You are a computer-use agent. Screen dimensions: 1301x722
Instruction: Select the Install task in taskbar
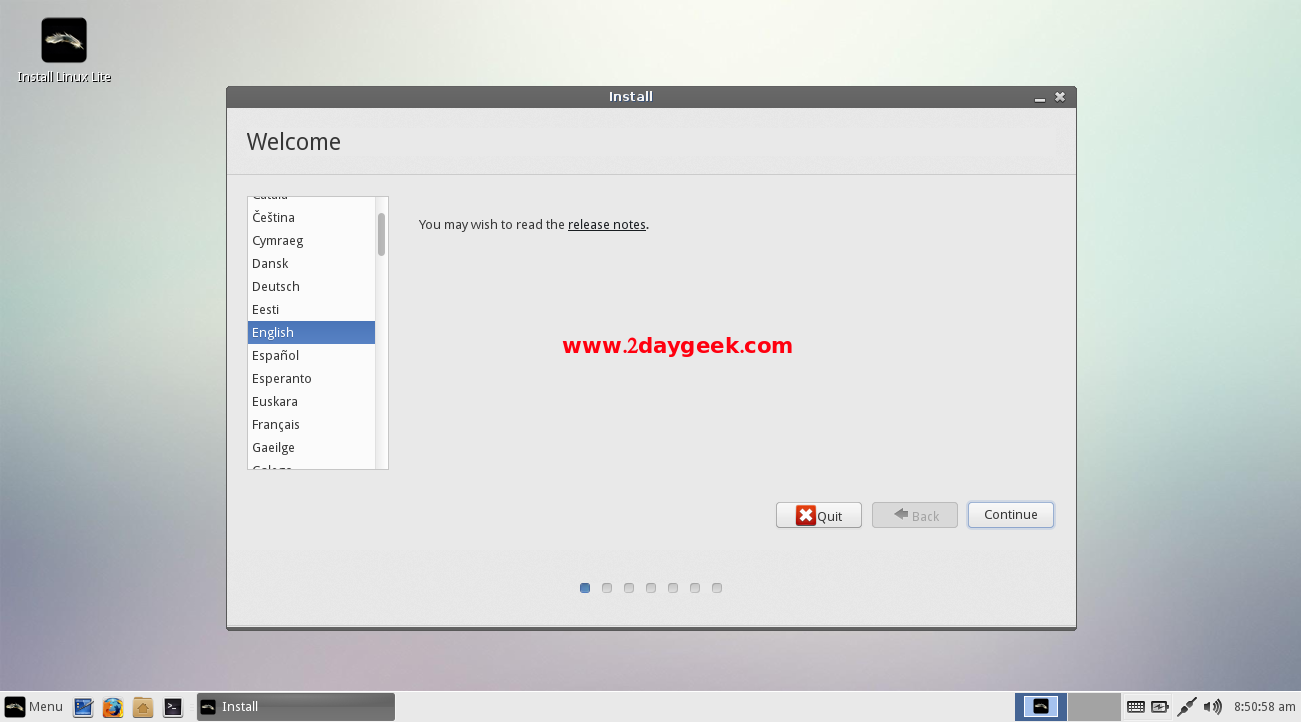coord(295,707)
